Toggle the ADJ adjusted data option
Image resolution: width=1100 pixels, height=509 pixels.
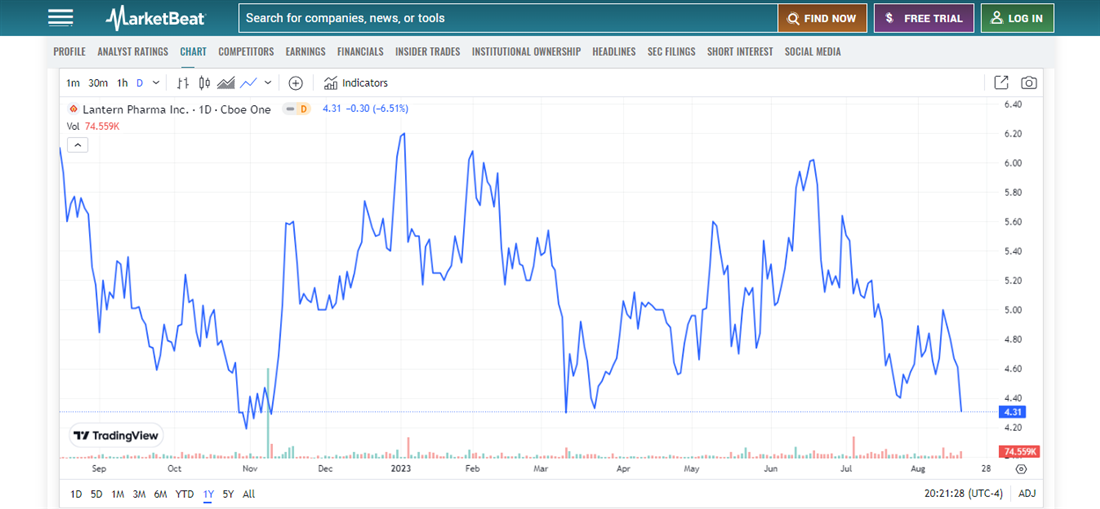click(1027, 494)
